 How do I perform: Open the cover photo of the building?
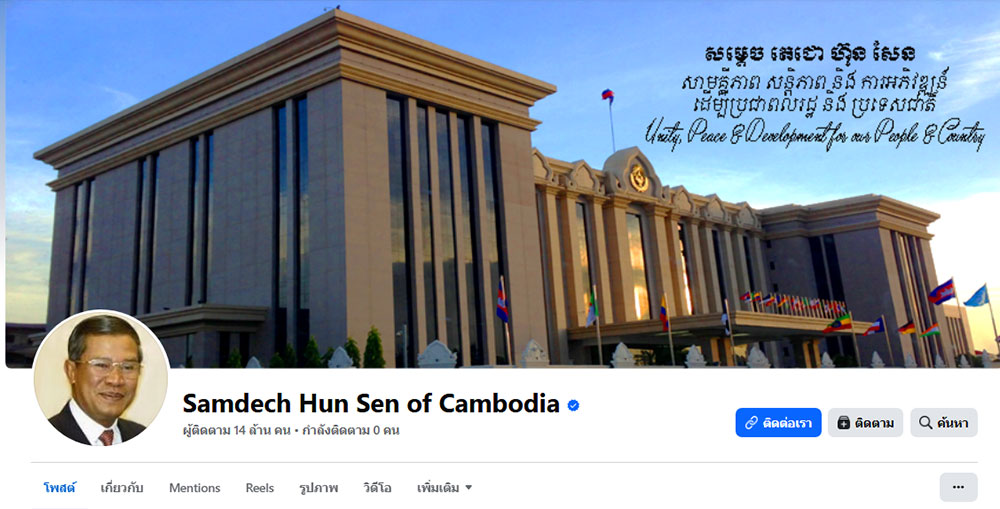[x=500, y=184]
